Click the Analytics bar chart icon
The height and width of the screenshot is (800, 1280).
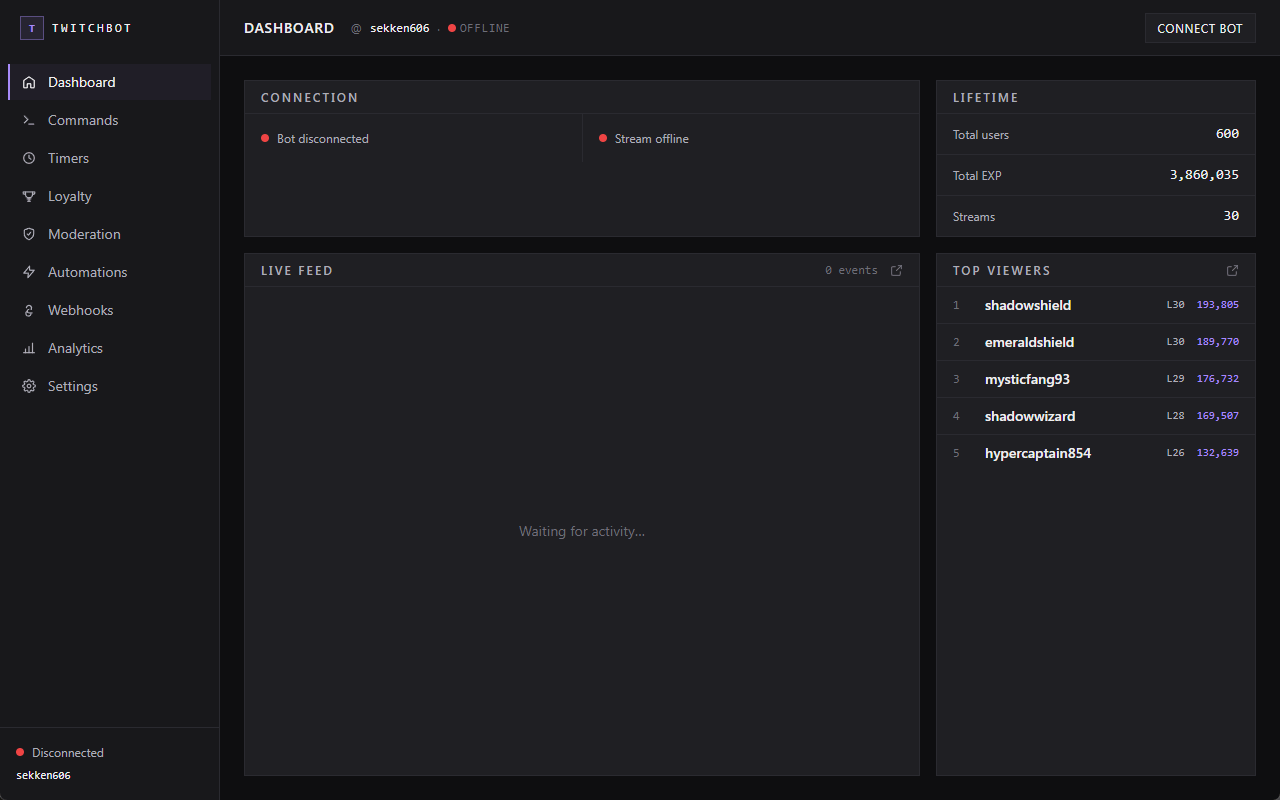coord(29,348)
